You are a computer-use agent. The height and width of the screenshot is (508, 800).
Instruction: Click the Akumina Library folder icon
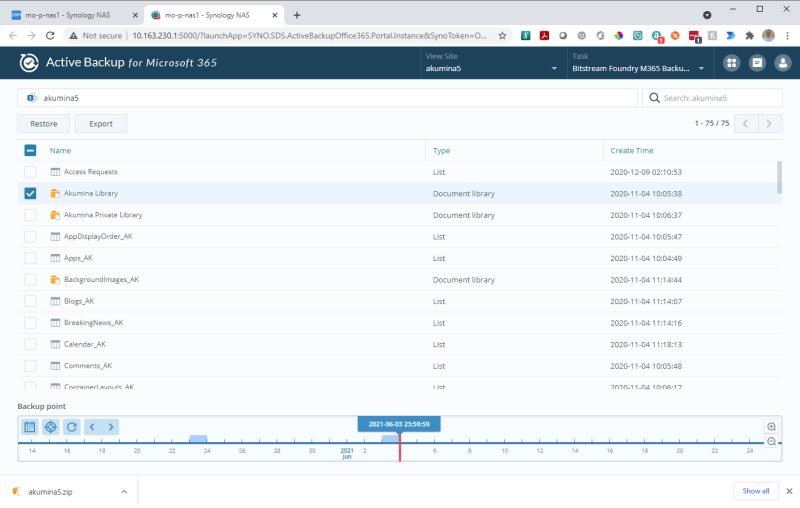pos(55,193)
